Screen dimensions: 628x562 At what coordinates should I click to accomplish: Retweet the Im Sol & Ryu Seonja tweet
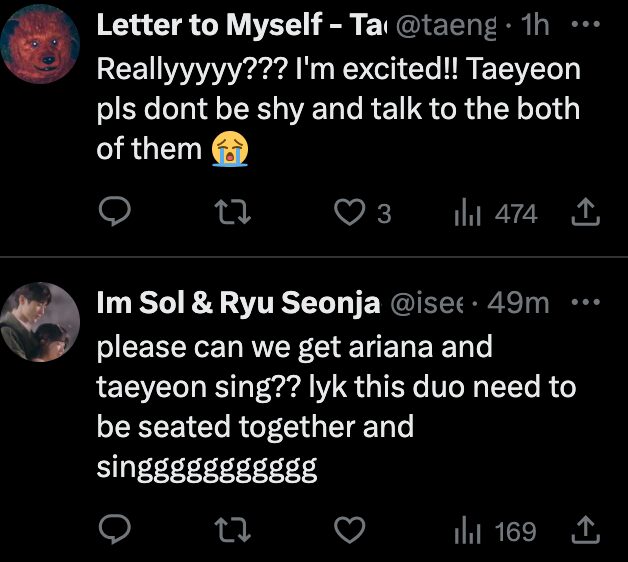[x=232, y=531]
